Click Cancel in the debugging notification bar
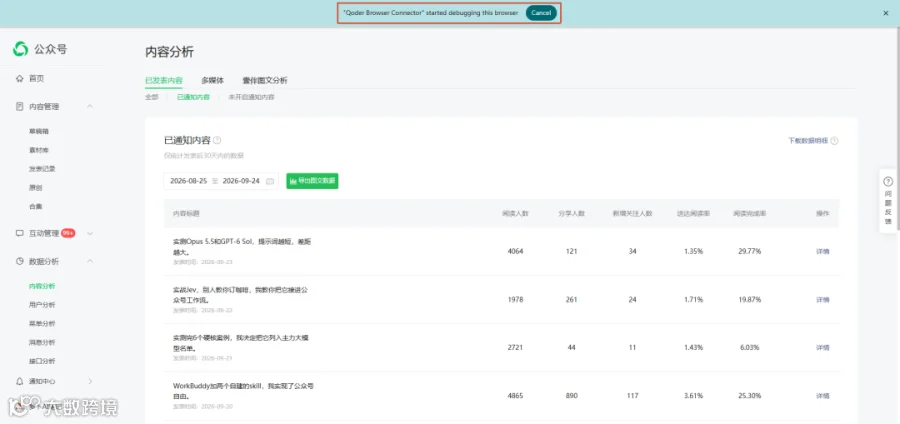The width and height of the screenshot is (900, 424). pos(541,13)
